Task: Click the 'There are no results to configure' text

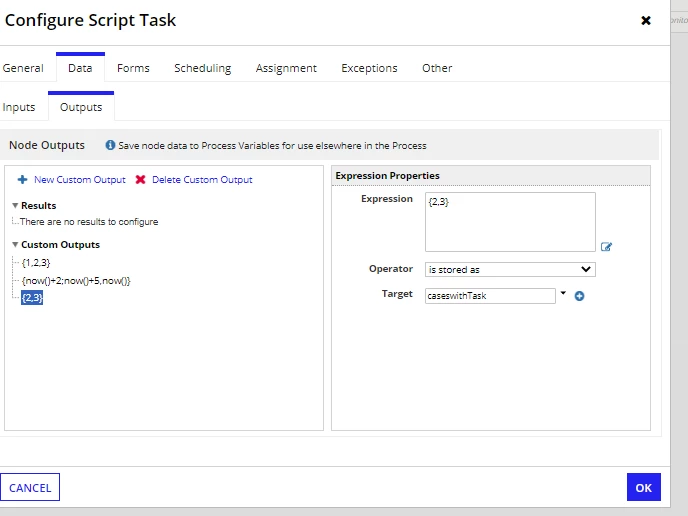Action: 89,222
